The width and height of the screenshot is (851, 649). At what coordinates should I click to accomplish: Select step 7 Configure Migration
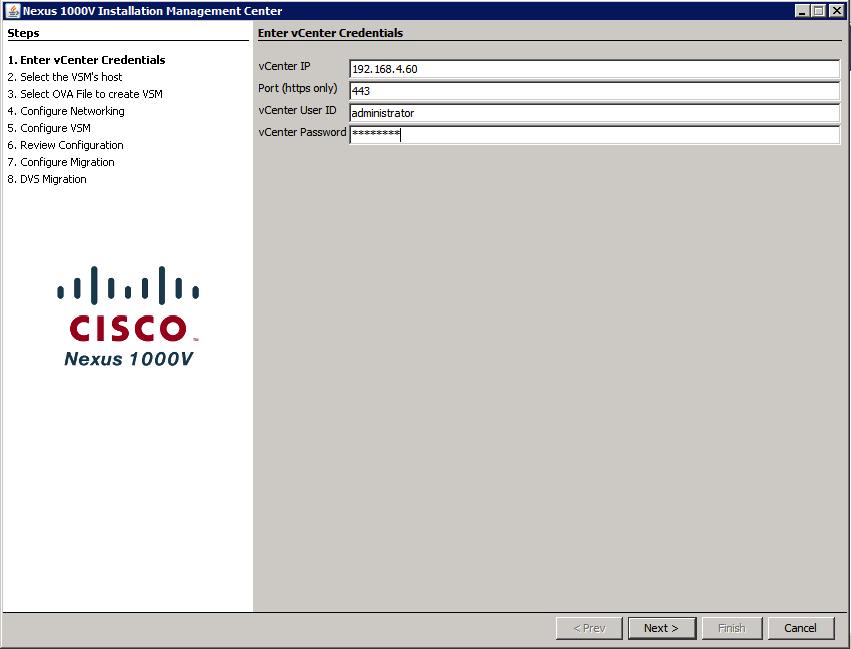point(61,162)
